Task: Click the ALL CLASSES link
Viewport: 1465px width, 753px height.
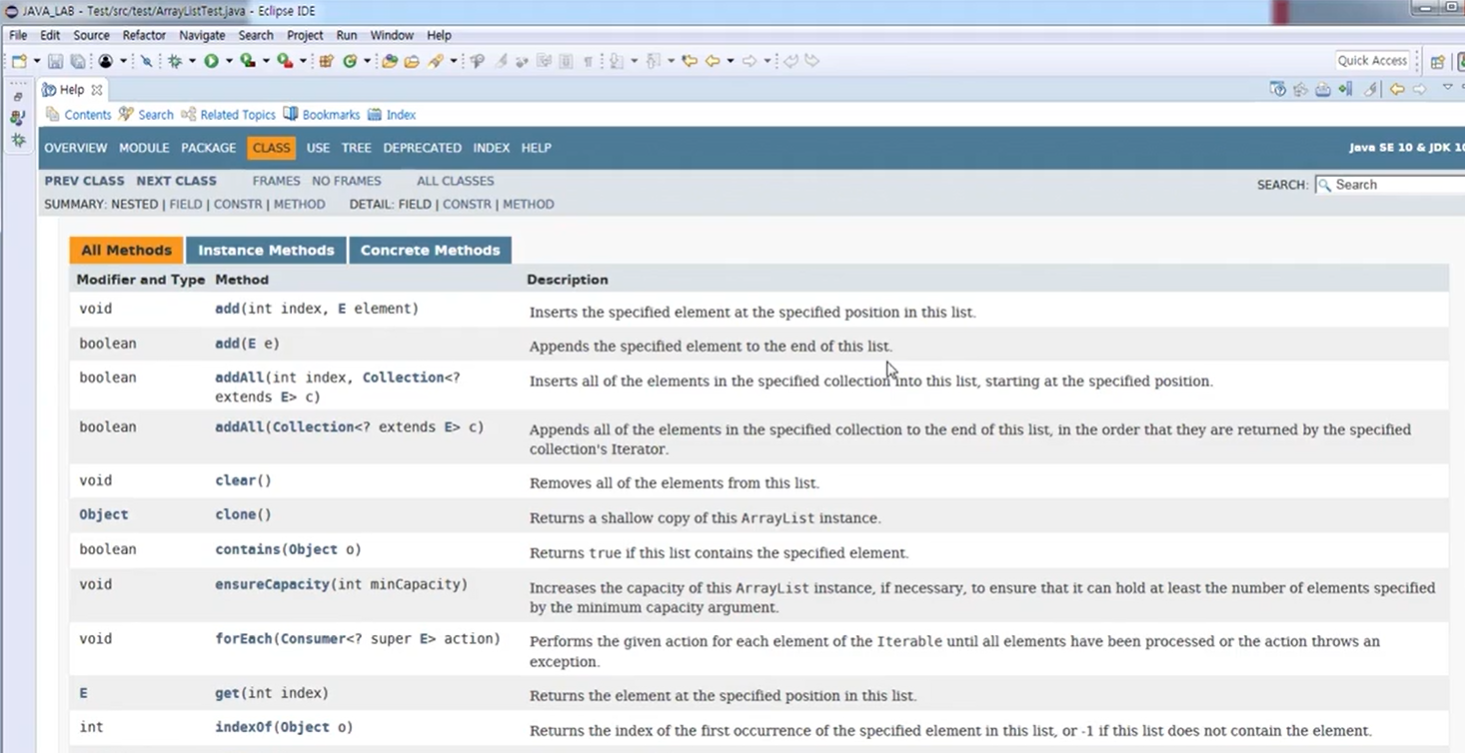Action: pos(455,181)
